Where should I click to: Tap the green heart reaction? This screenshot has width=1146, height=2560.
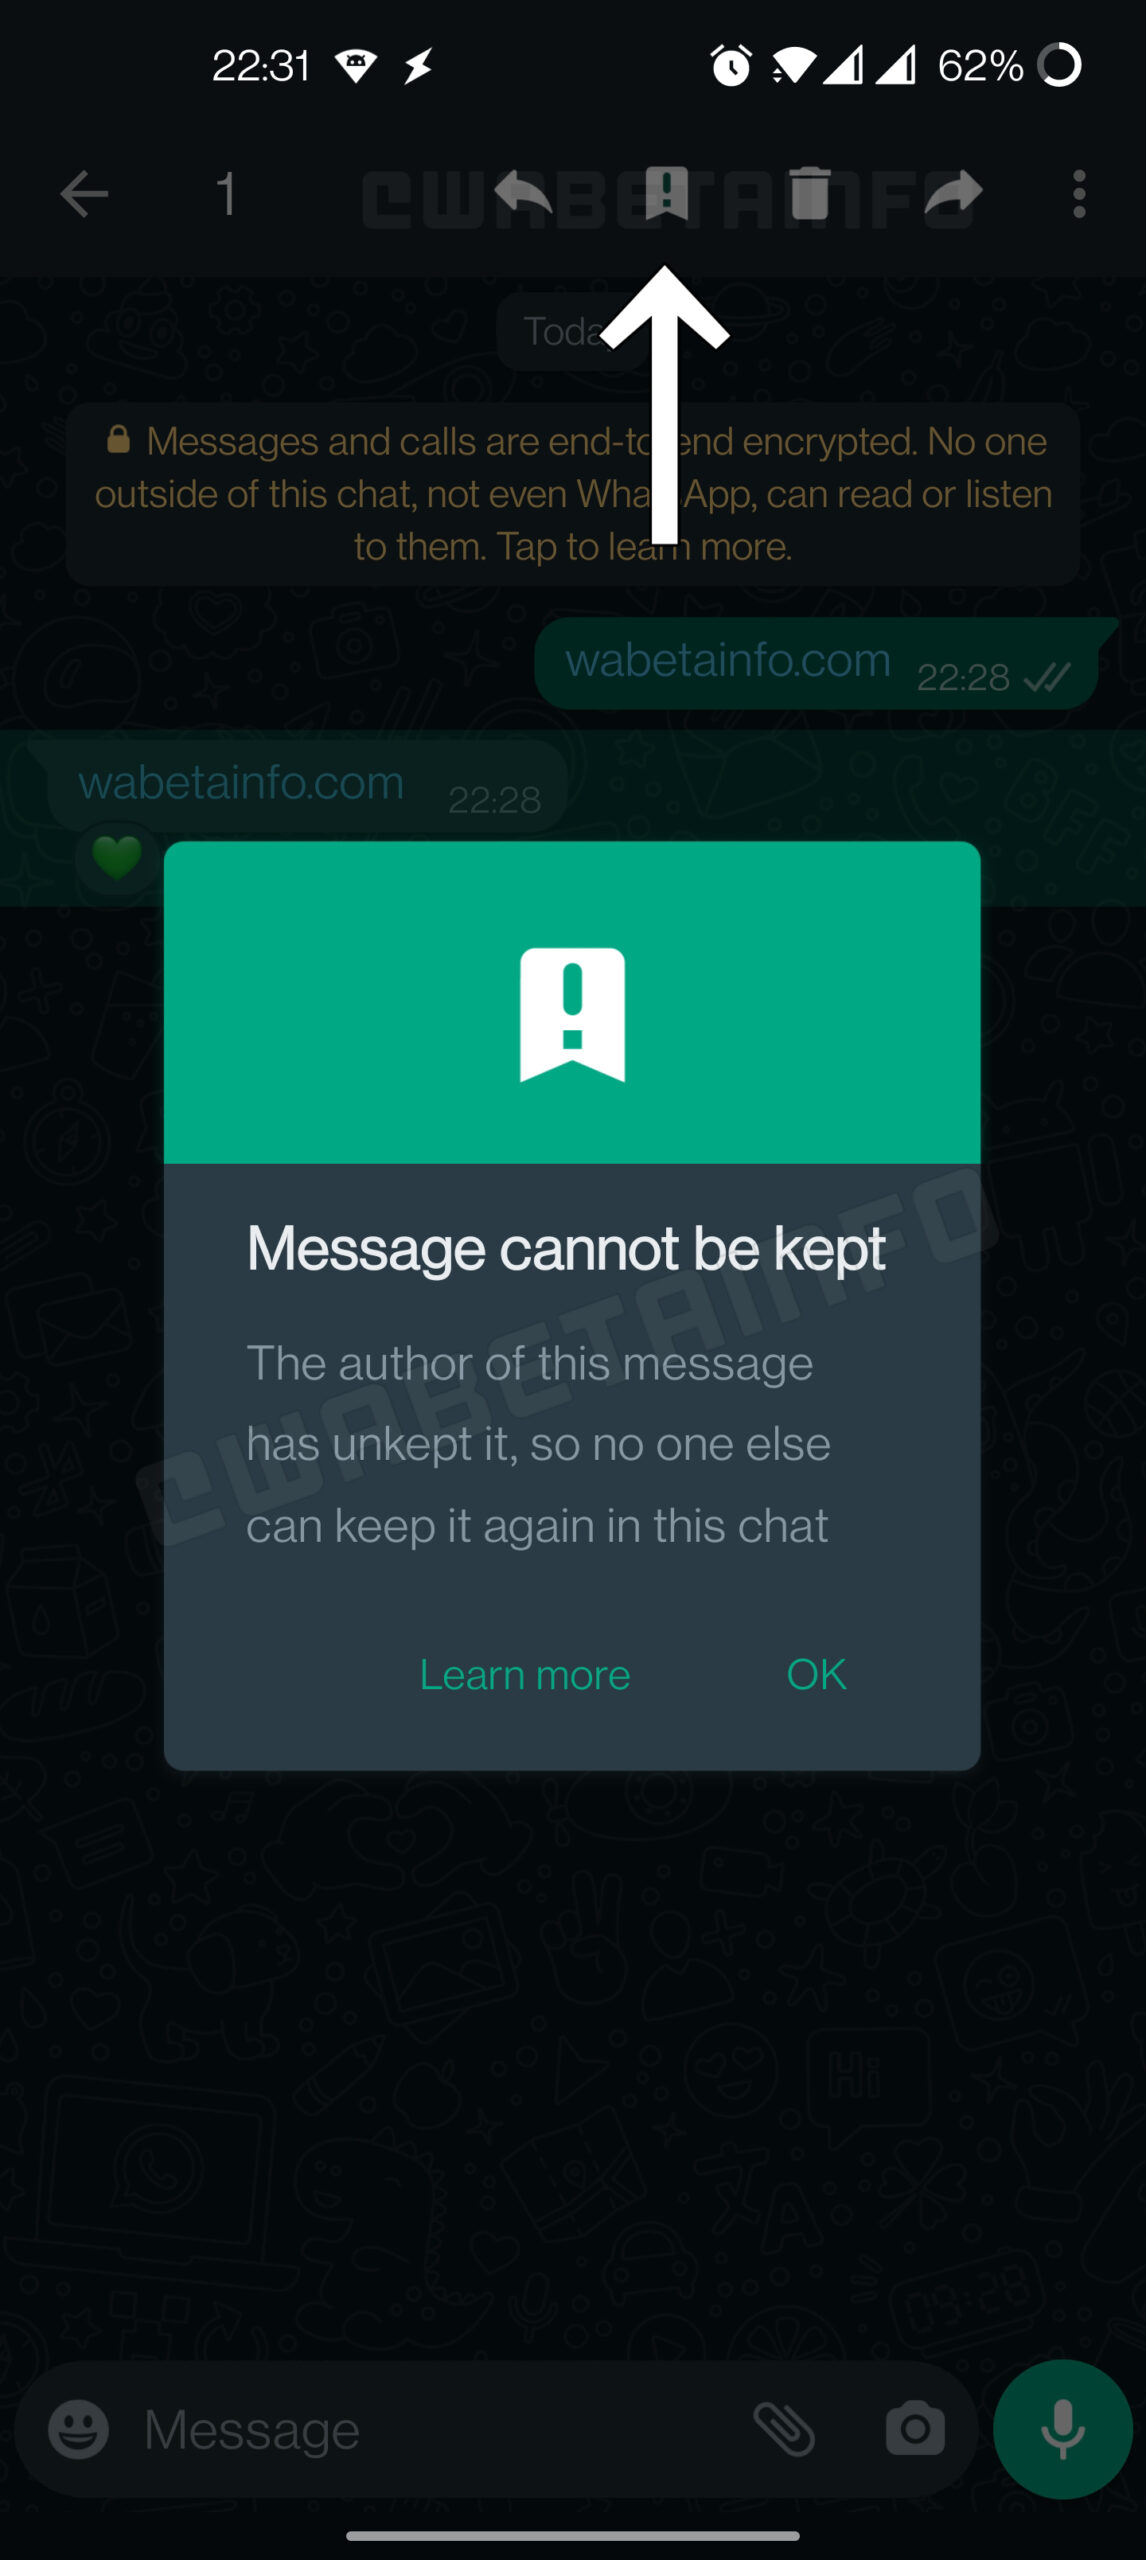click(117, 857)
